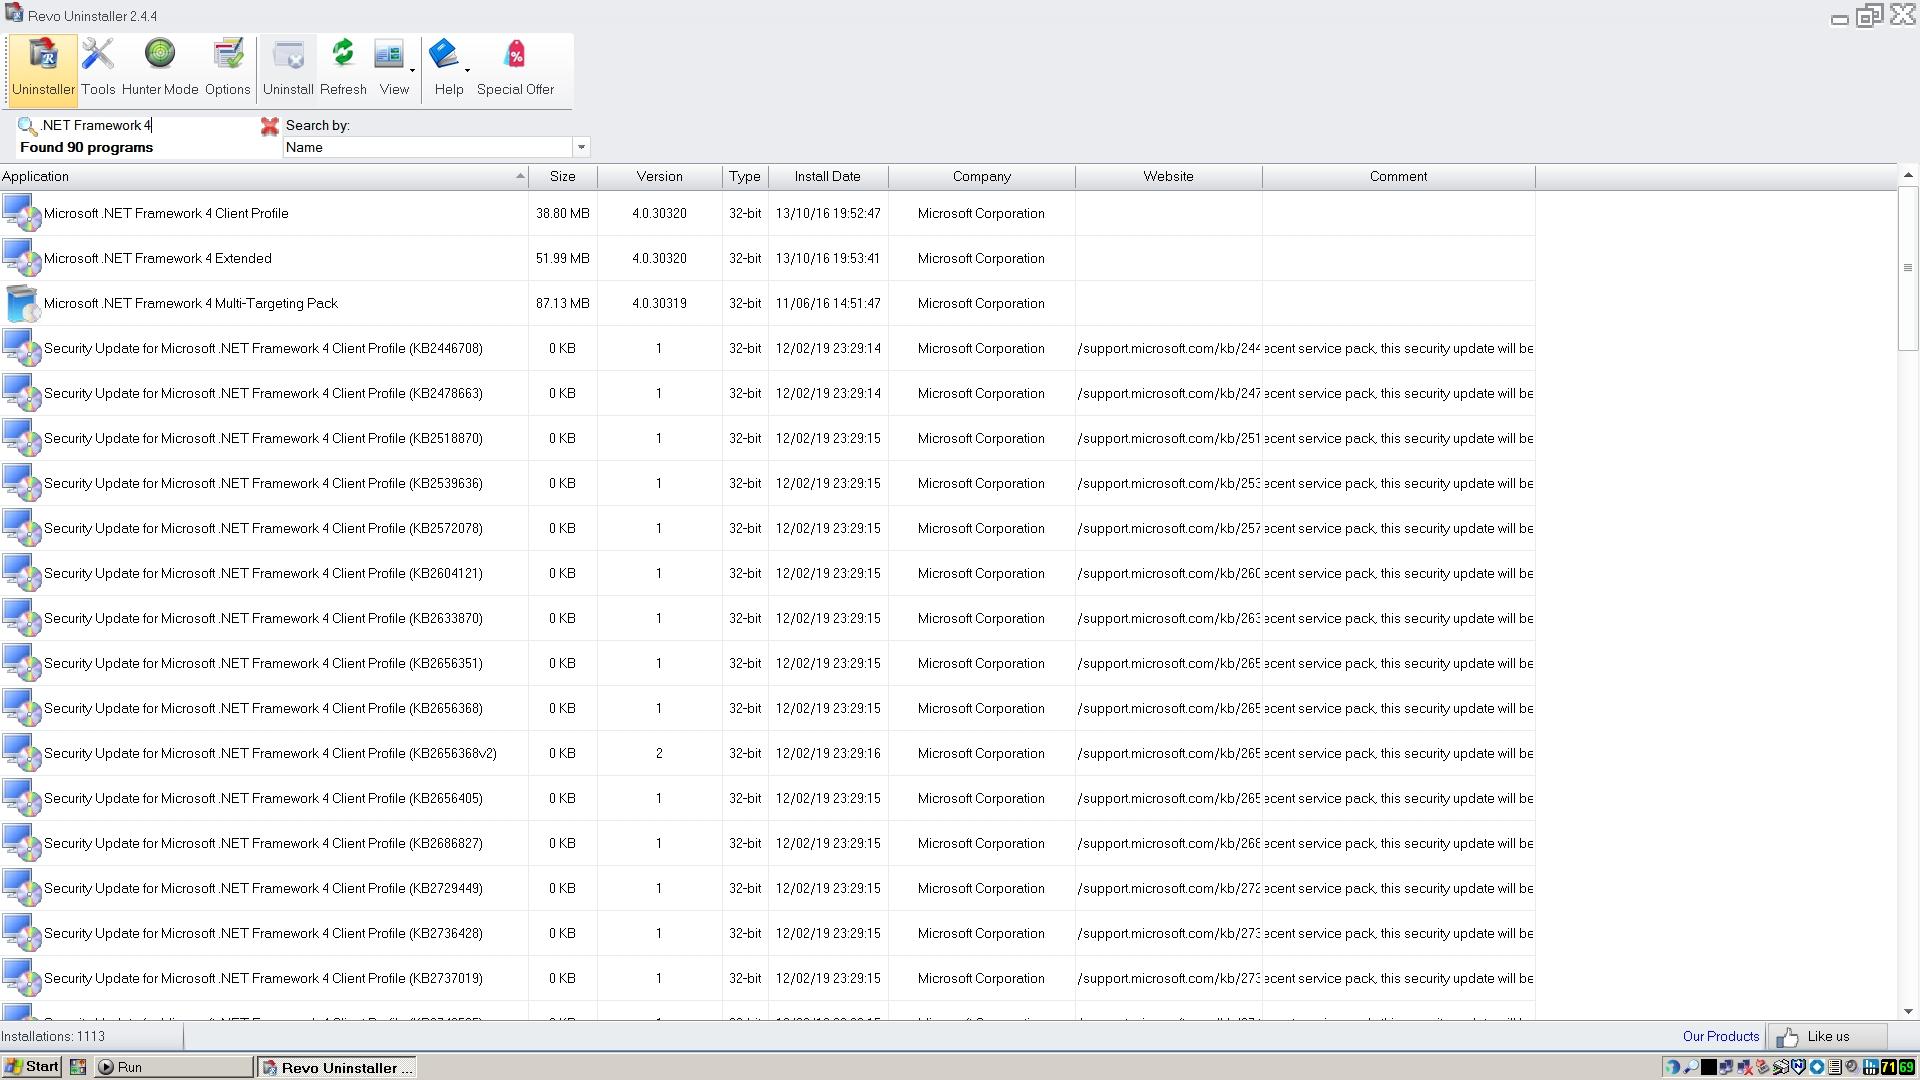Open the Tools icon in toolbar
This screenshot has height=1080, width=1920.
[98, 68]
